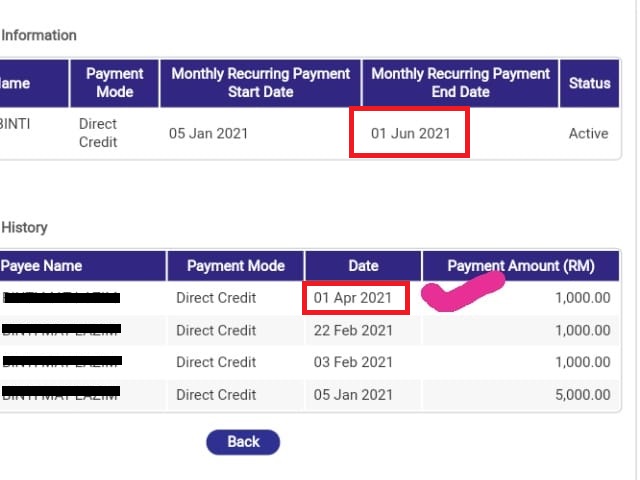Screen dimensions: 640x480
Task: Click the Status column header
Action: tap(589, 83)
